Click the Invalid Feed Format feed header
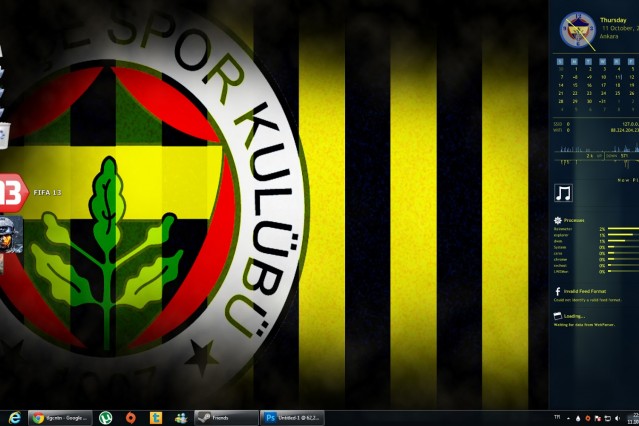Viewport: 639px width, 426px height. pos(585,291)
